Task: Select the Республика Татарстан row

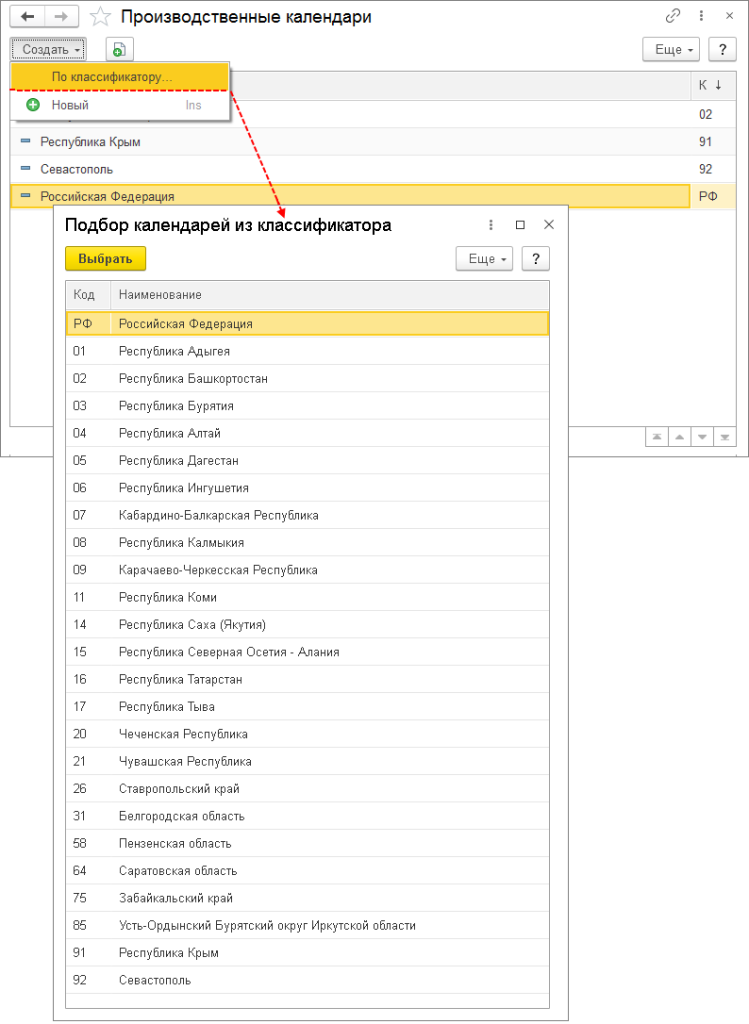Action: (180, 679)
